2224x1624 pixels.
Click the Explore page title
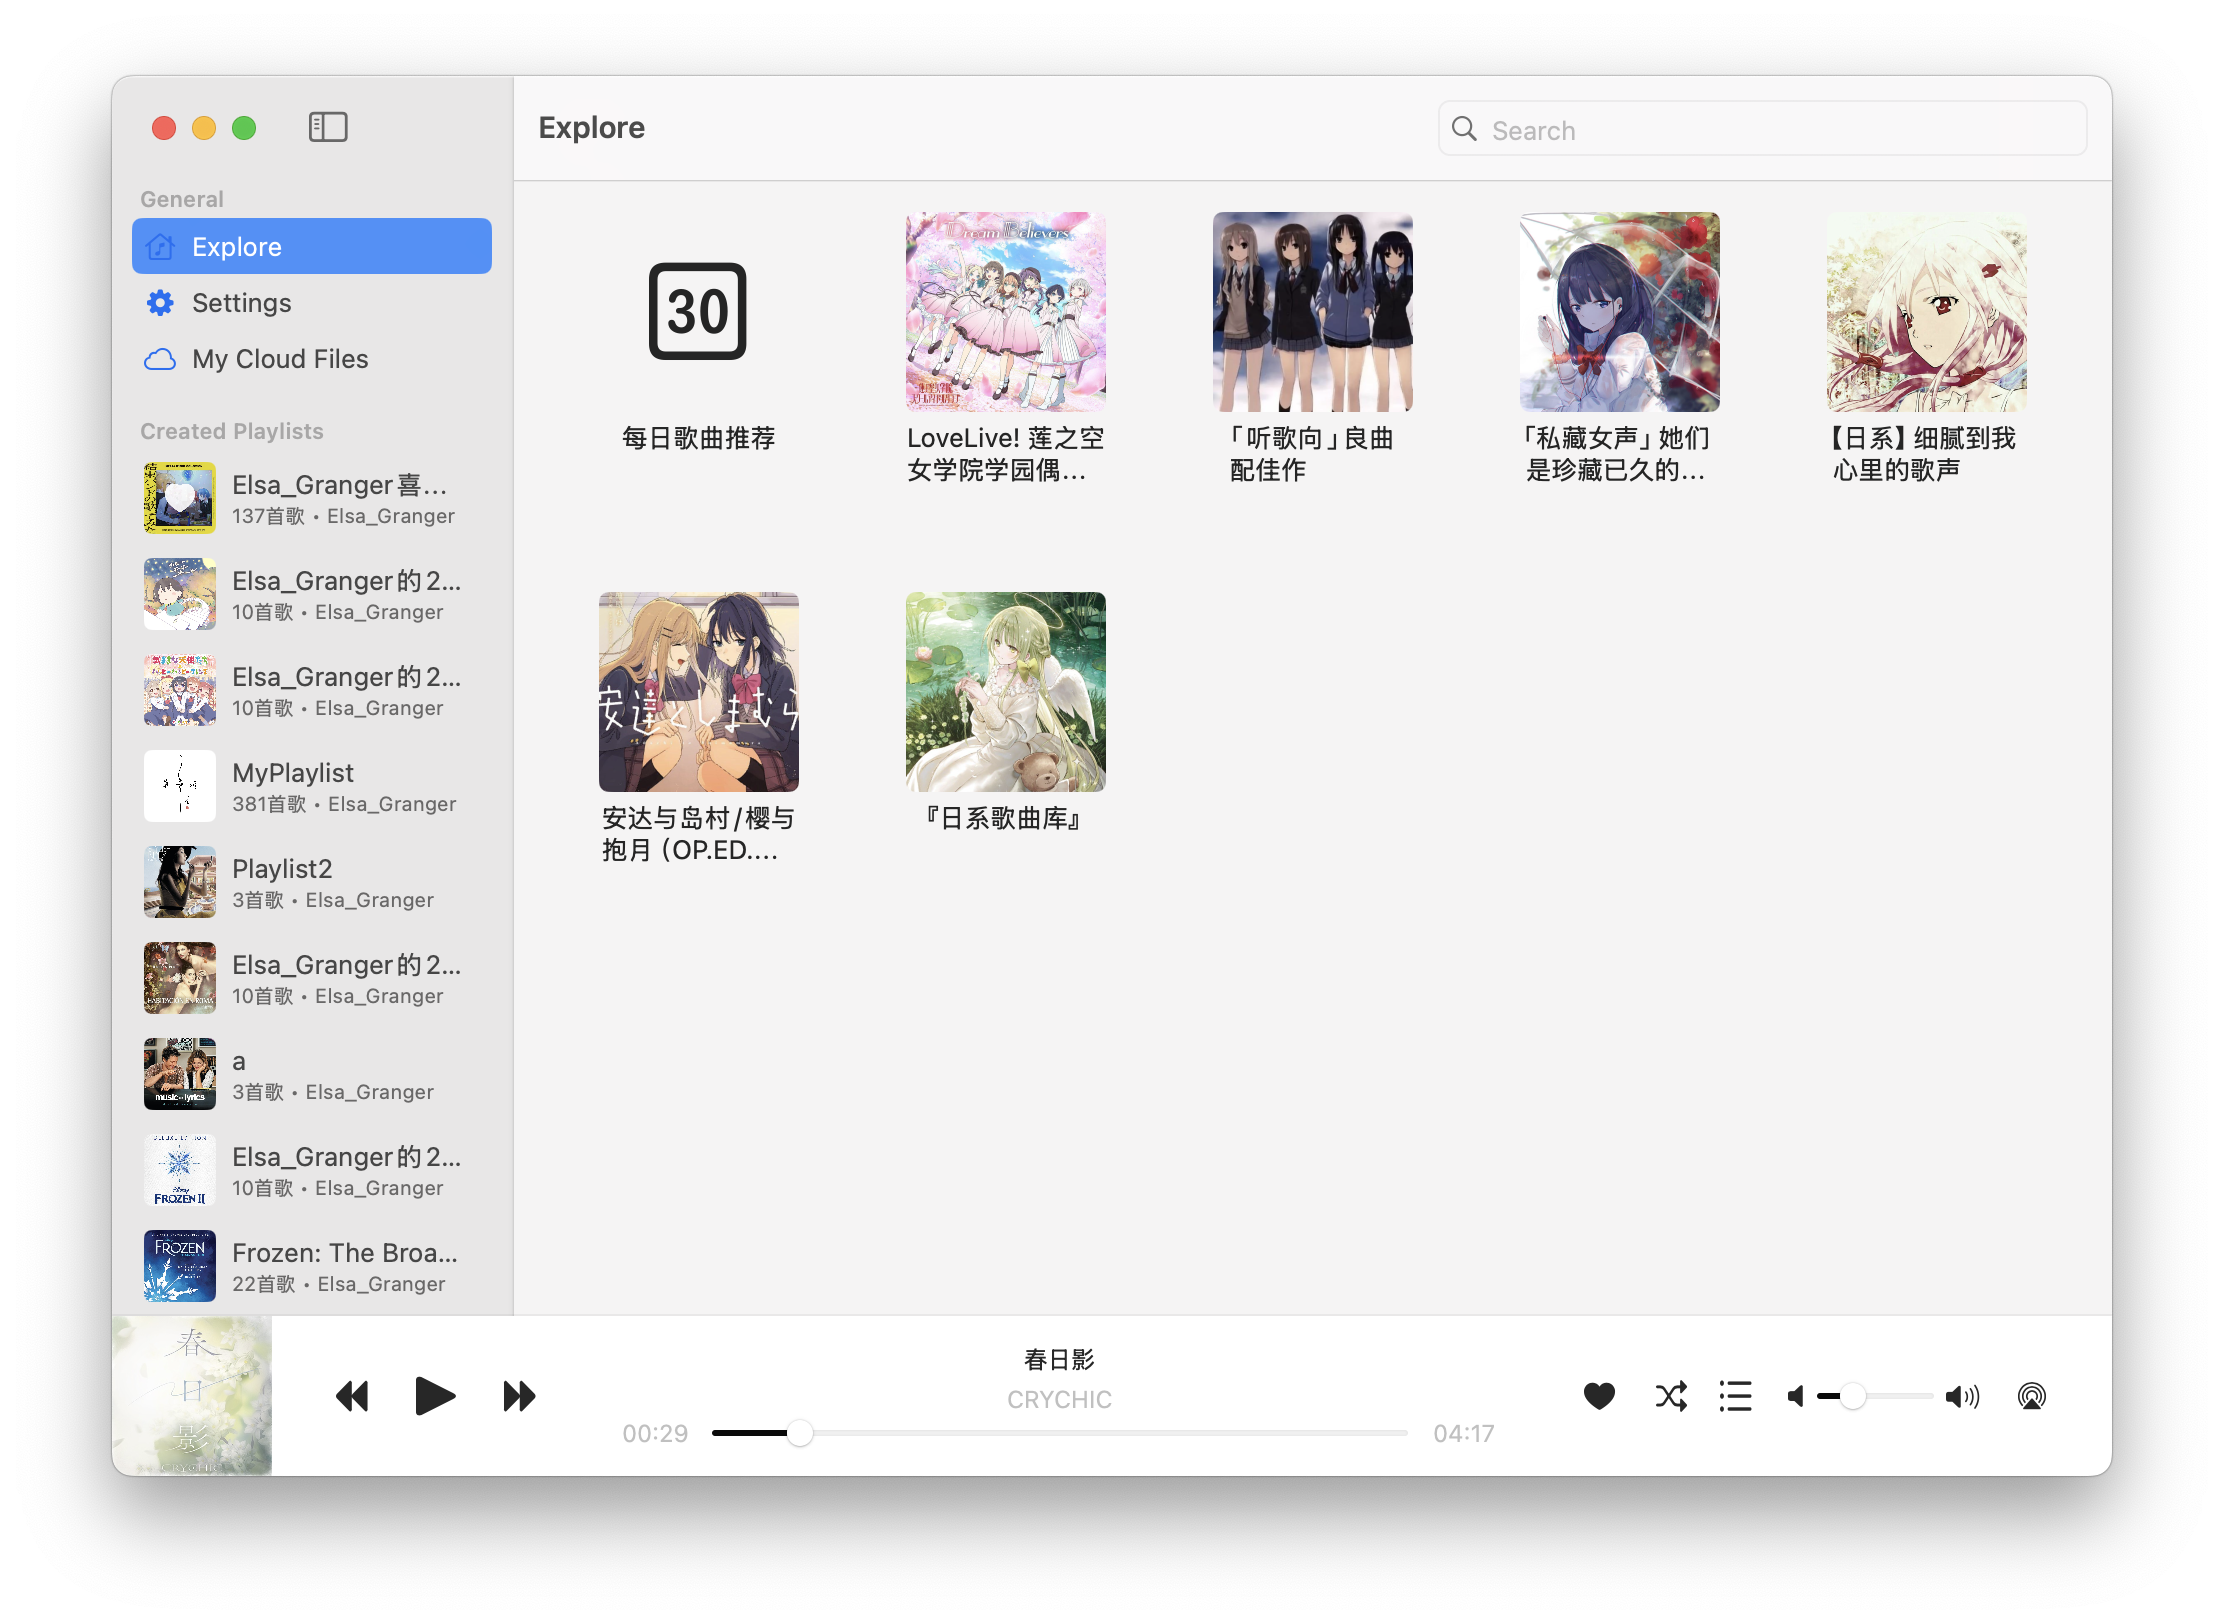coord(591,128)
